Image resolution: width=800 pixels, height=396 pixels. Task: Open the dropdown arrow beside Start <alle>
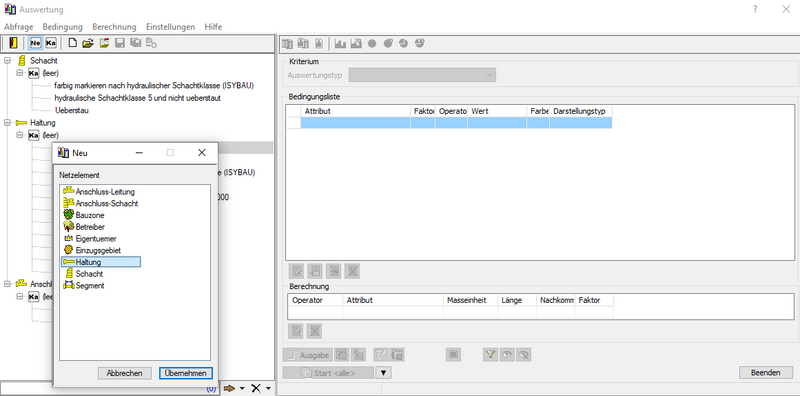(384, 373)
